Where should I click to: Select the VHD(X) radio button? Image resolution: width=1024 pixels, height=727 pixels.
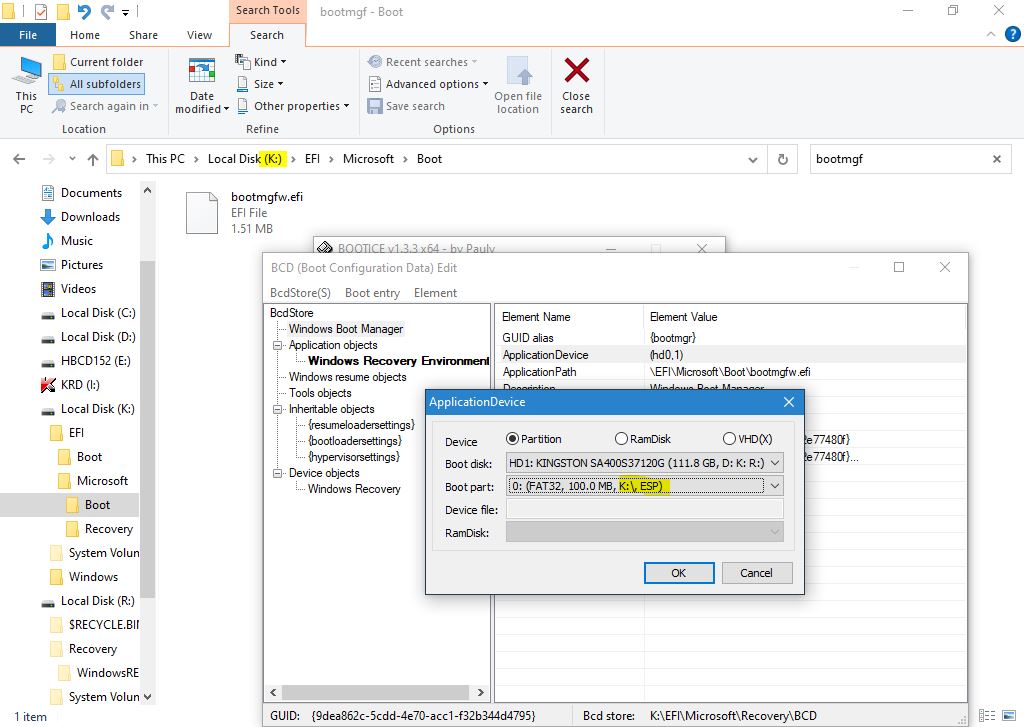tap(728, 439)
